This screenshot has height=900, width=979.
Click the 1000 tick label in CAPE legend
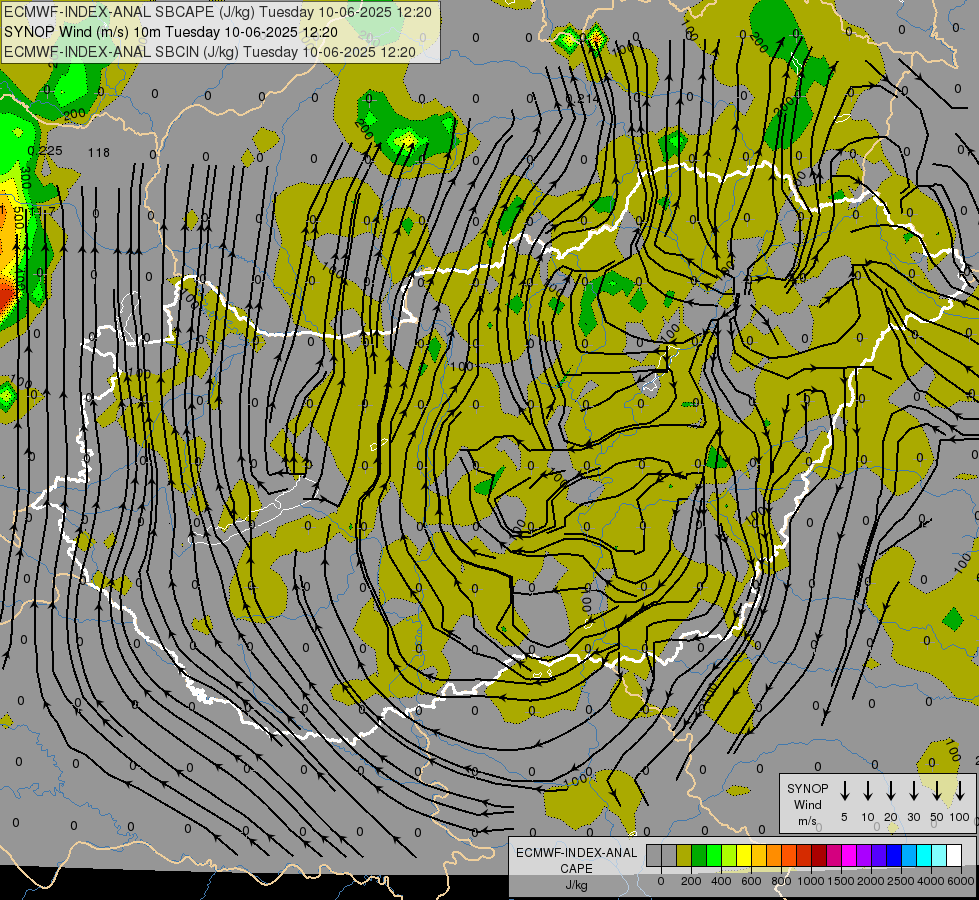click(811, 881)
